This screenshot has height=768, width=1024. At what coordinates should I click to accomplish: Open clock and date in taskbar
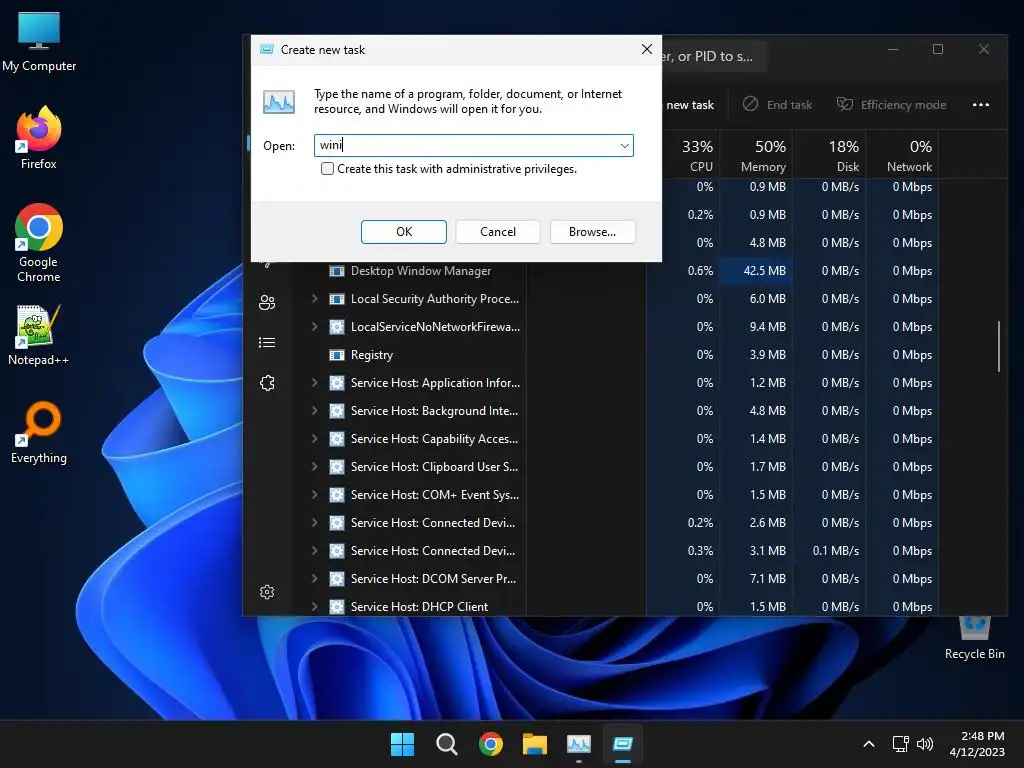pos(977,744)
